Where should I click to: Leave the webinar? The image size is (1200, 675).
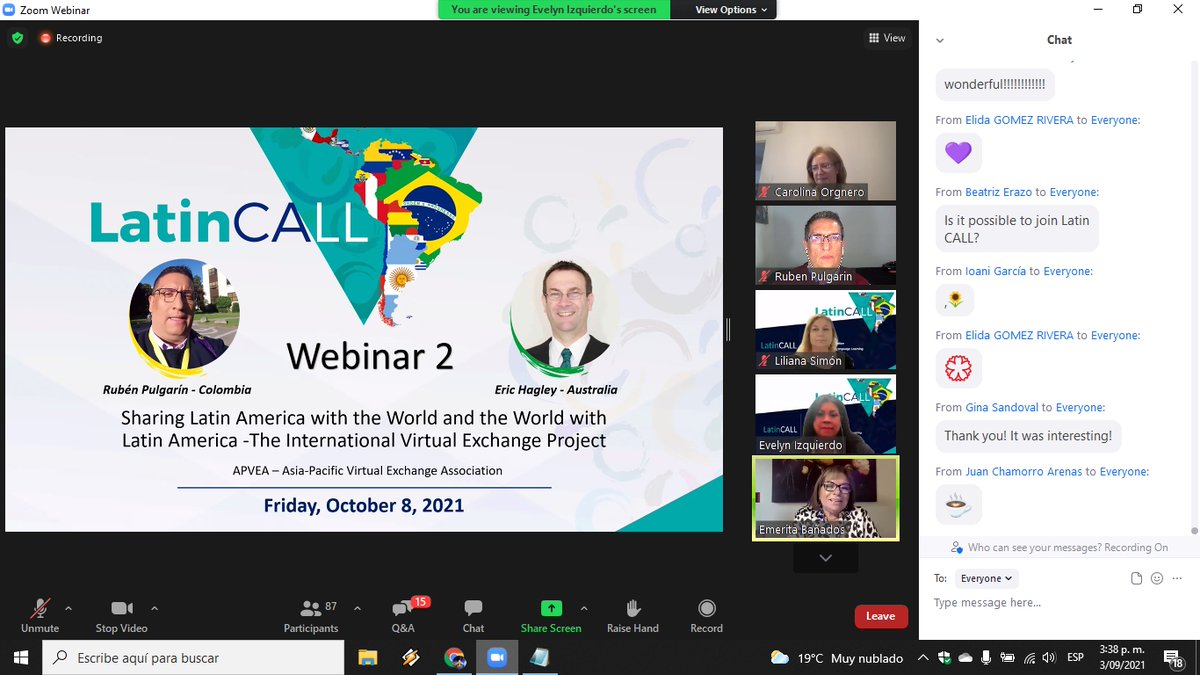[881, 616]
